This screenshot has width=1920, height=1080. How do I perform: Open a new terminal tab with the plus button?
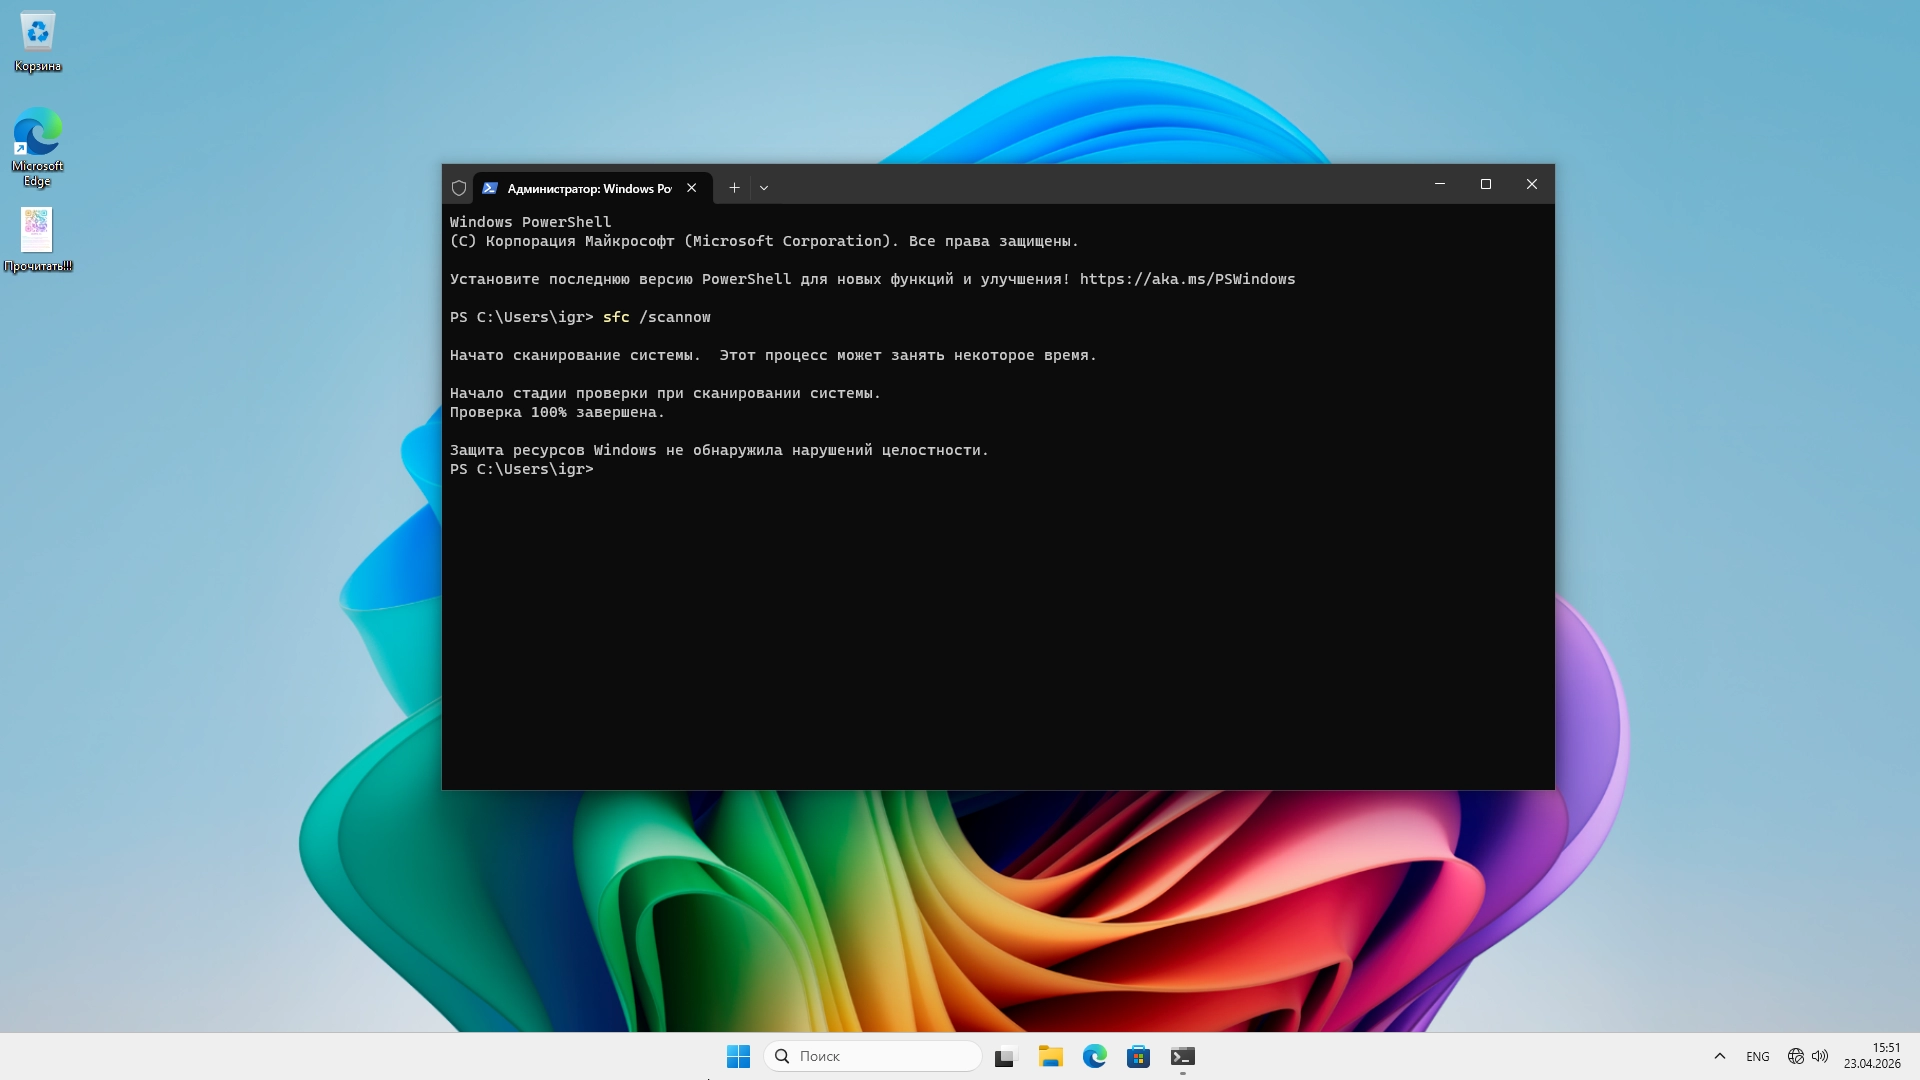point(734,188)
